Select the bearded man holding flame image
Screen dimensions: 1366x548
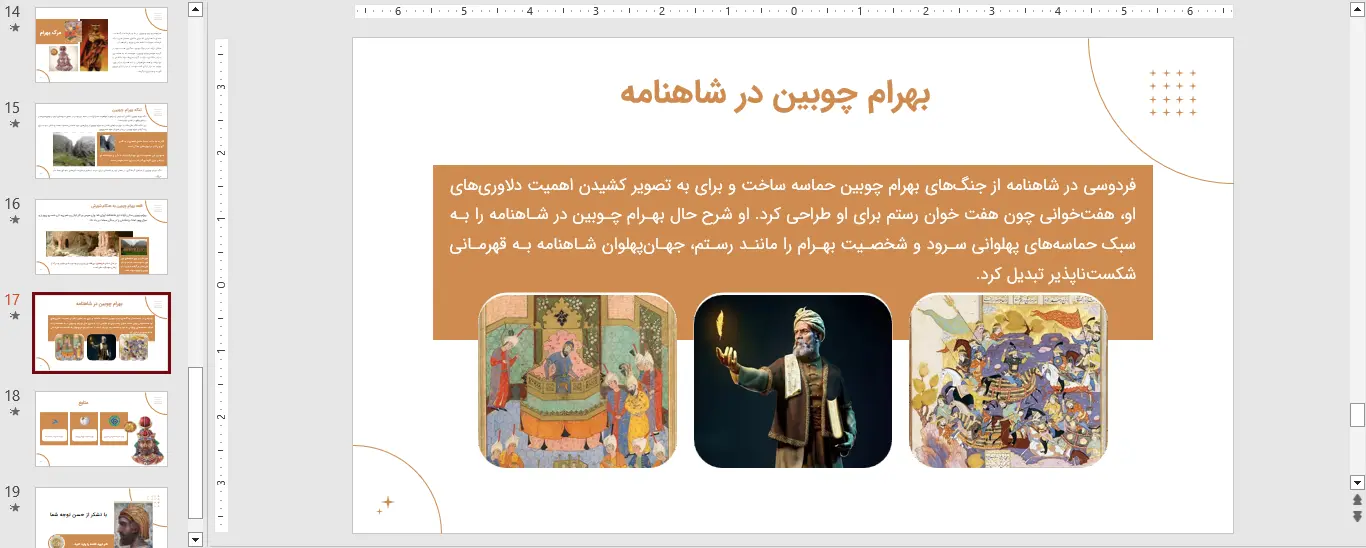coord(792,381)
